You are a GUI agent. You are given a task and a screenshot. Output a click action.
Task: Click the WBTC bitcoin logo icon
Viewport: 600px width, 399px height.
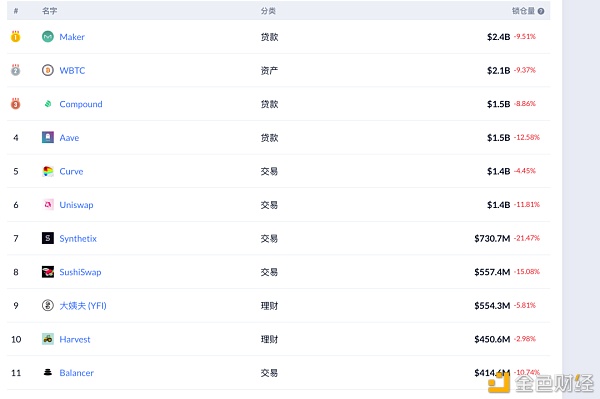tap(48, 70)
